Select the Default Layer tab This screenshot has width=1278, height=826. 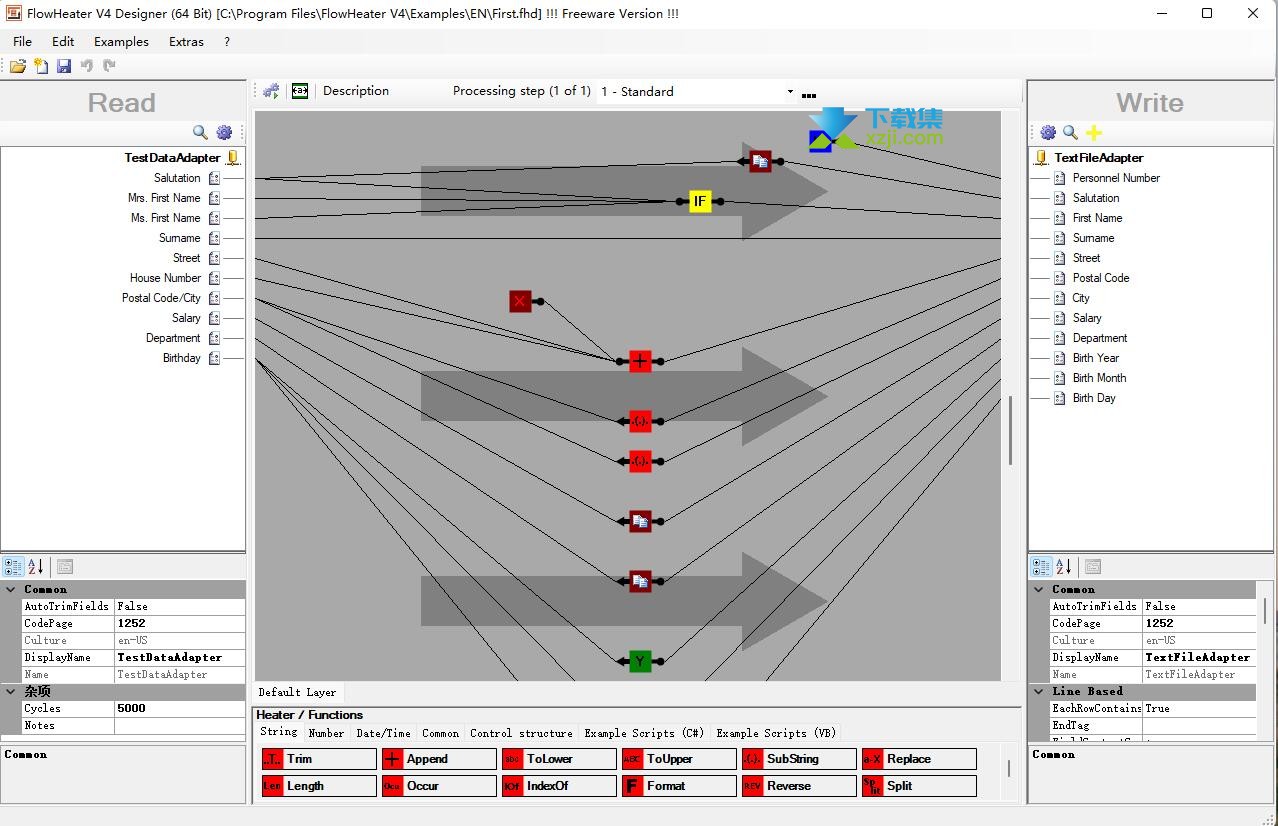click(x=297, y=692)
